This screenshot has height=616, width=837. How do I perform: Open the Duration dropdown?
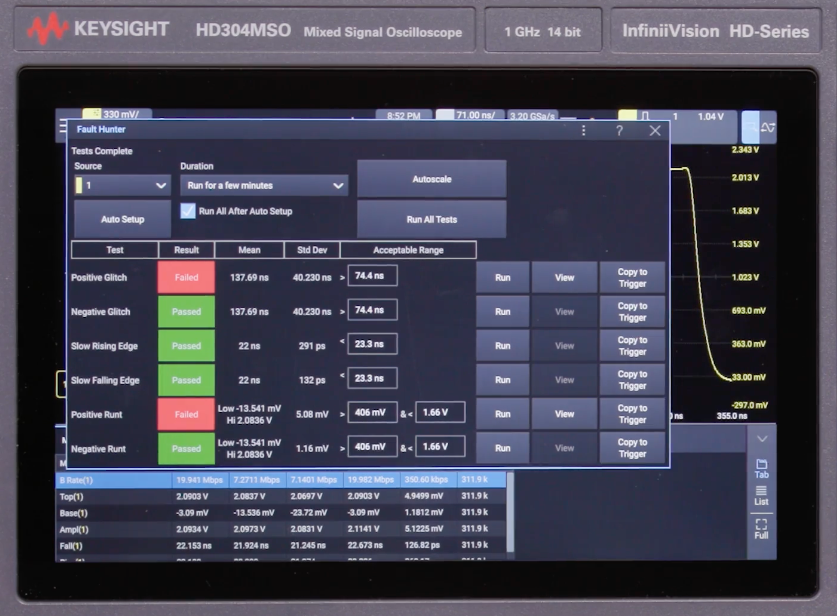tap(263, 185)
